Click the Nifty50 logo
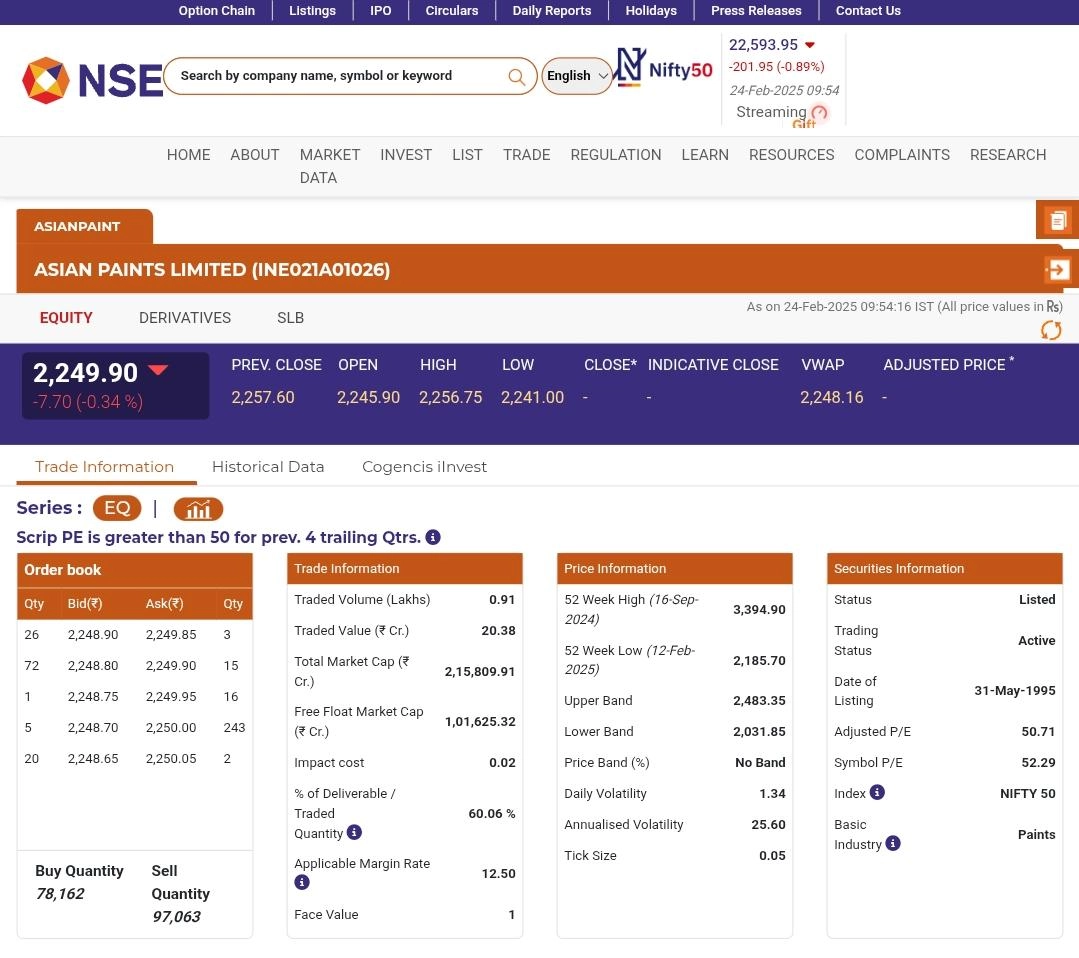The image size is (1079, 958). click(664, 68)
